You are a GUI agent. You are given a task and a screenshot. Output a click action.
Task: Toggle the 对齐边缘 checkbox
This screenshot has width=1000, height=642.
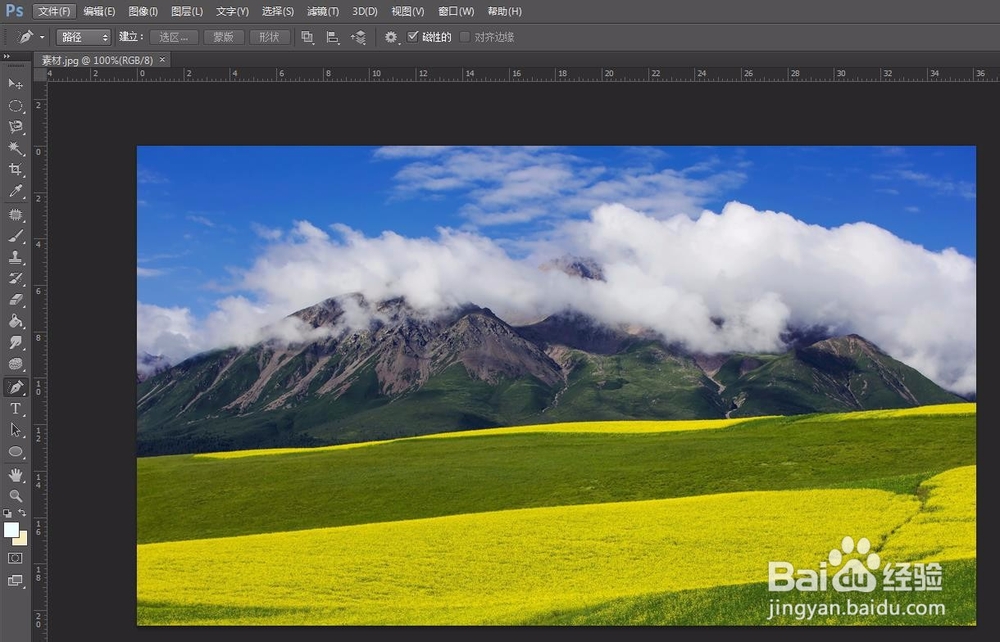[x=465, y=37]
